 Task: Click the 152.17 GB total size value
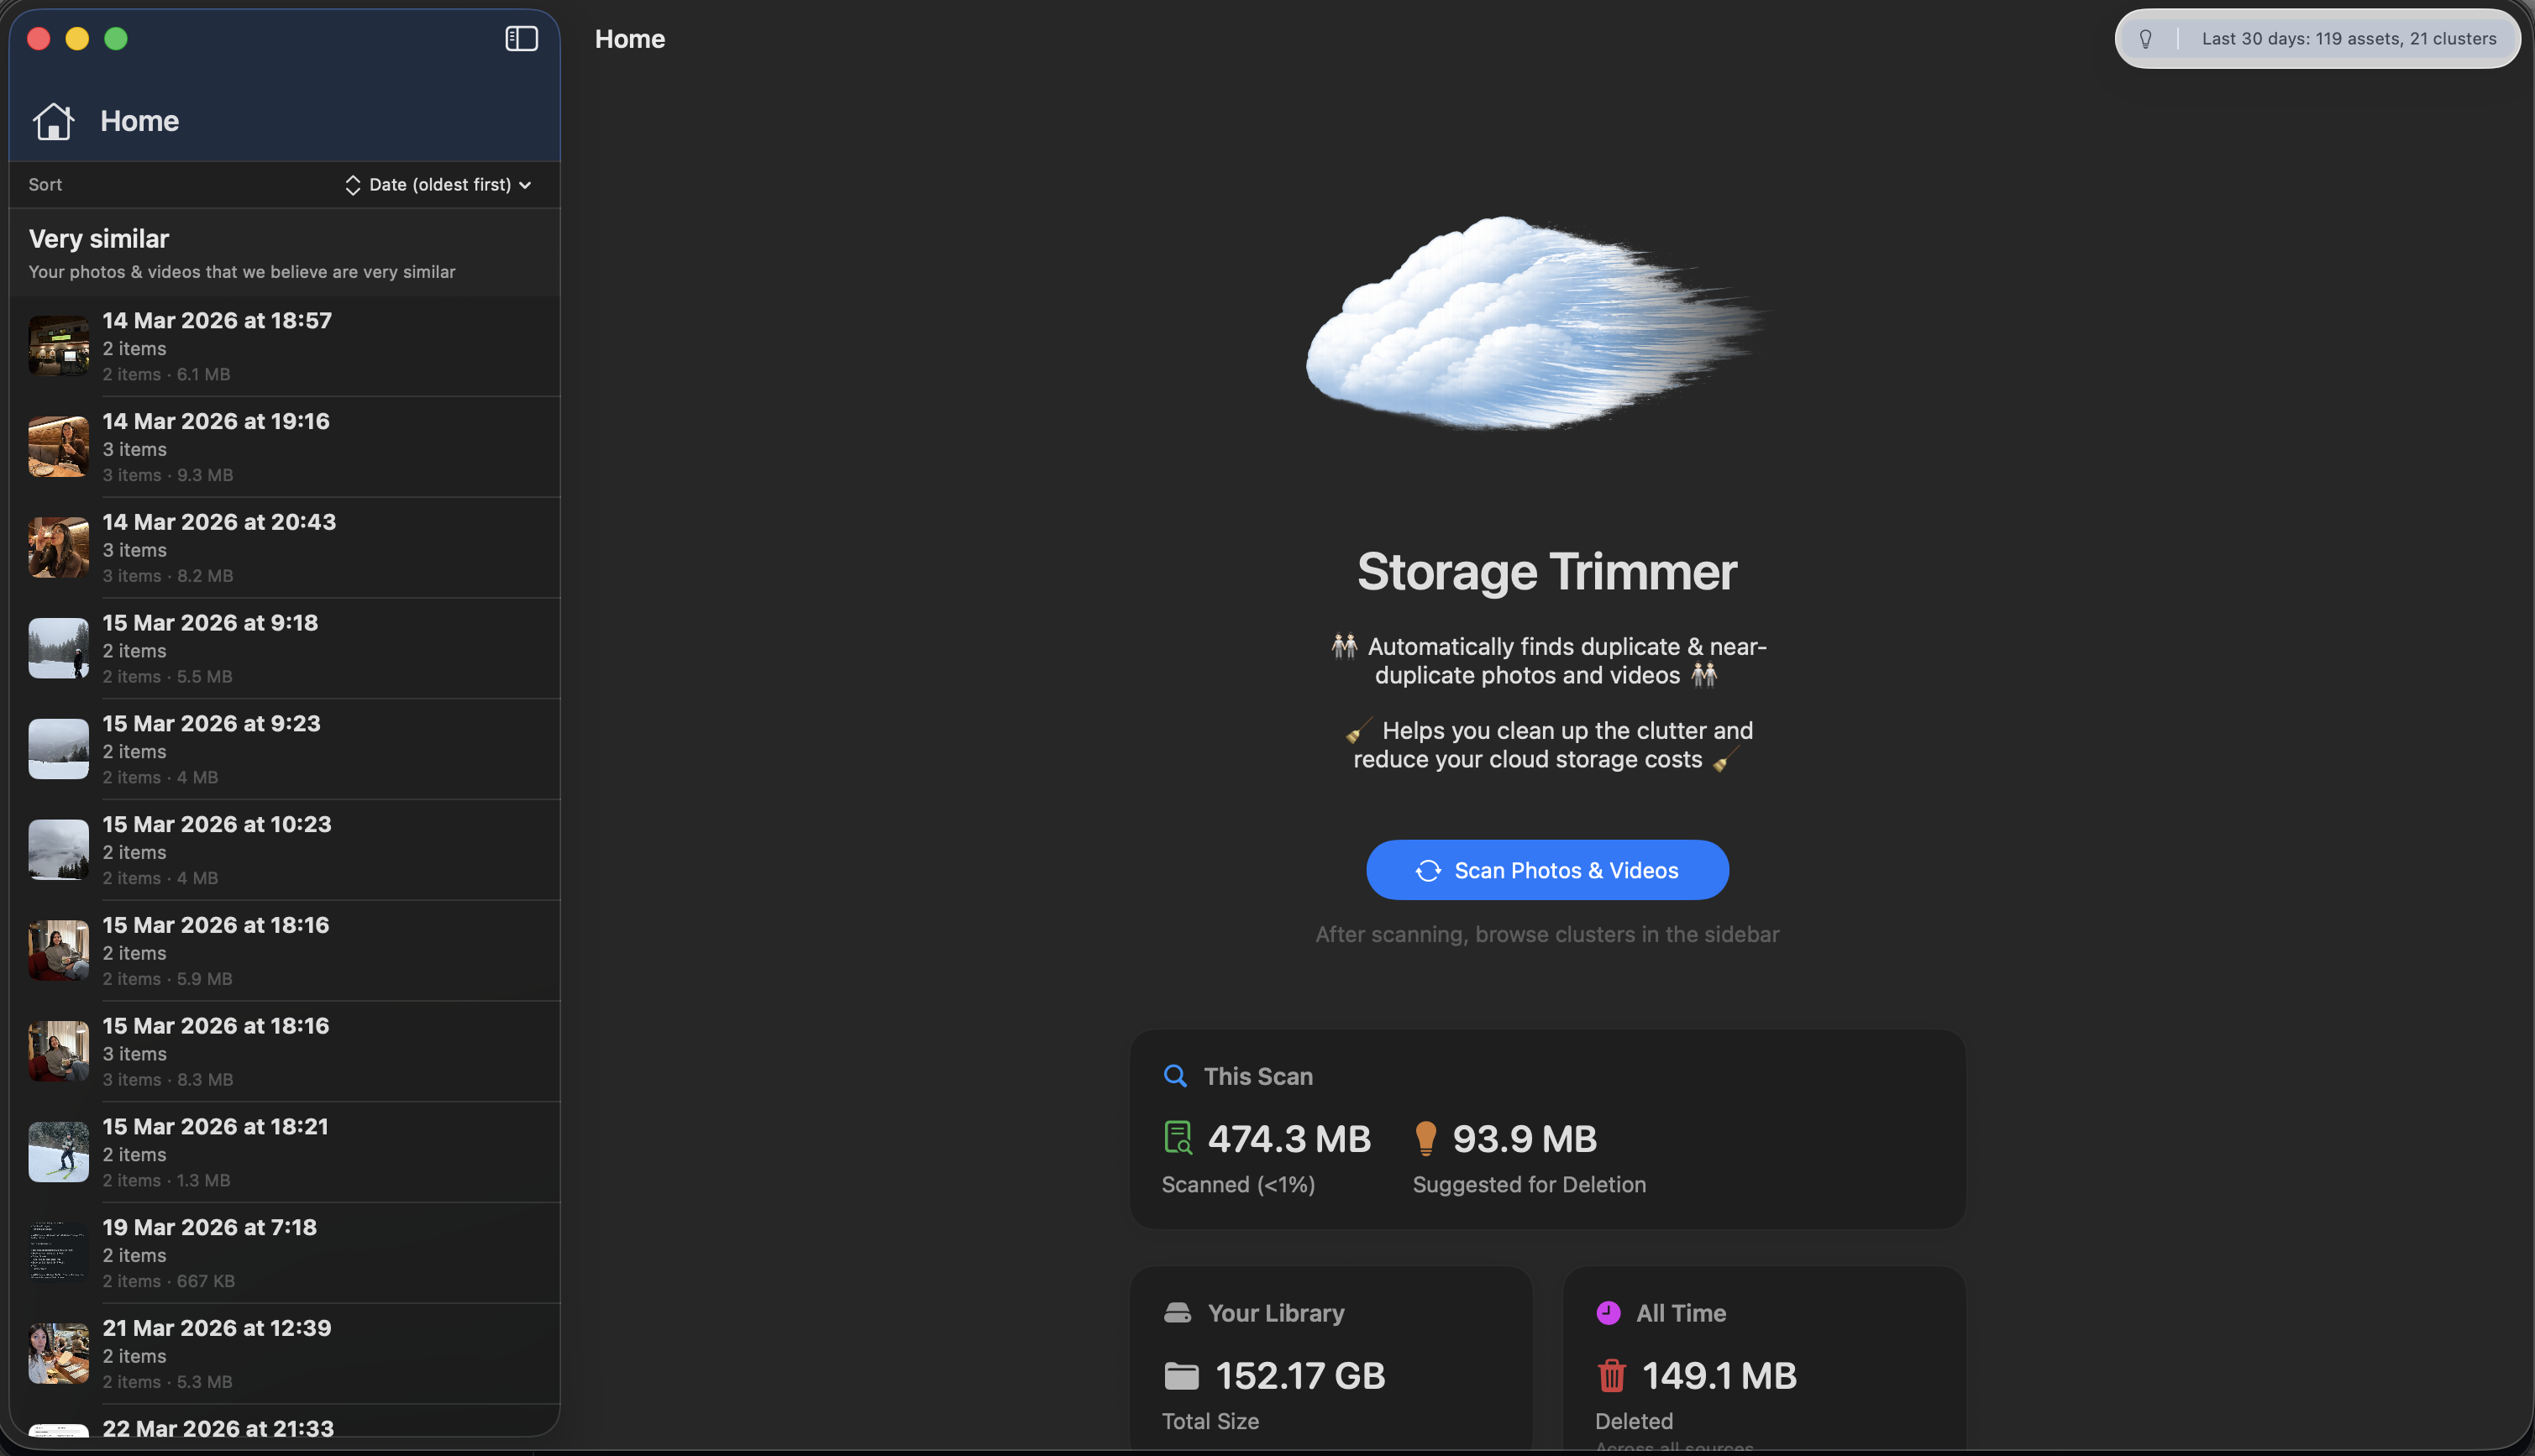(x=1300, y=1376)
